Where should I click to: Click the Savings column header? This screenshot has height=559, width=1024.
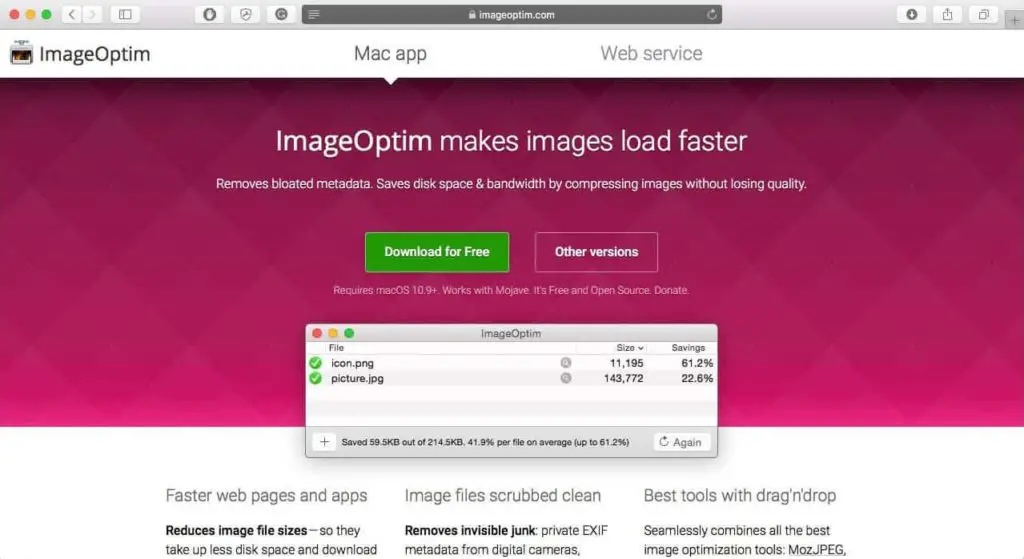pyautogui.click(x=688, y=348)
